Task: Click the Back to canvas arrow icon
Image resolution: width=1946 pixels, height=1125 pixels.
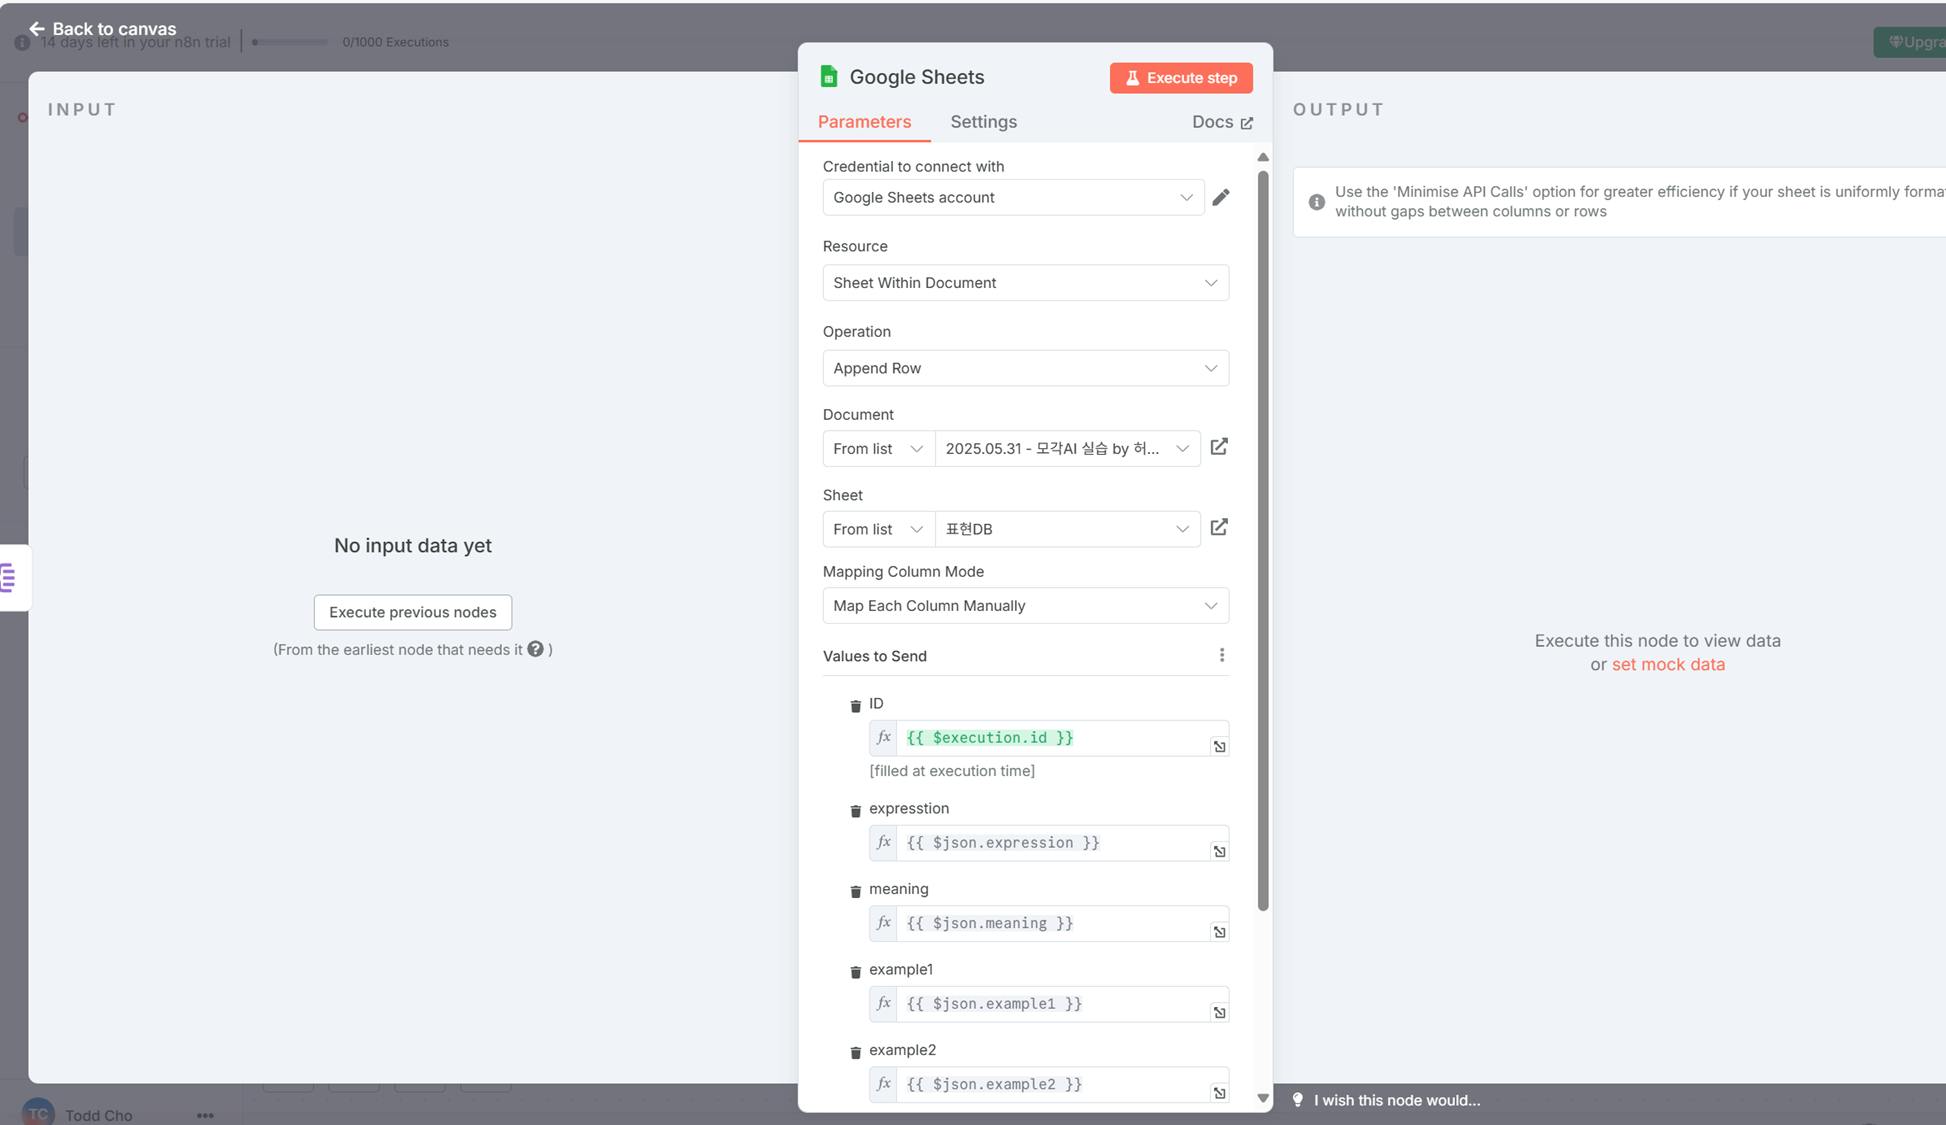Action: click(x=37, y=29)
